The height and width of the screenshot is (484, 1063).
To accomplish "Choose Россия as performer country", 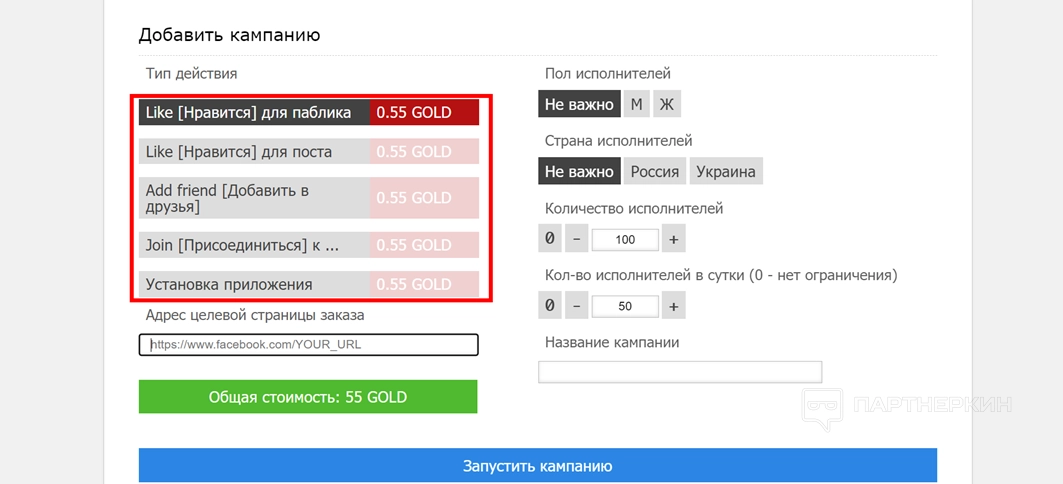I will [655, 171].
